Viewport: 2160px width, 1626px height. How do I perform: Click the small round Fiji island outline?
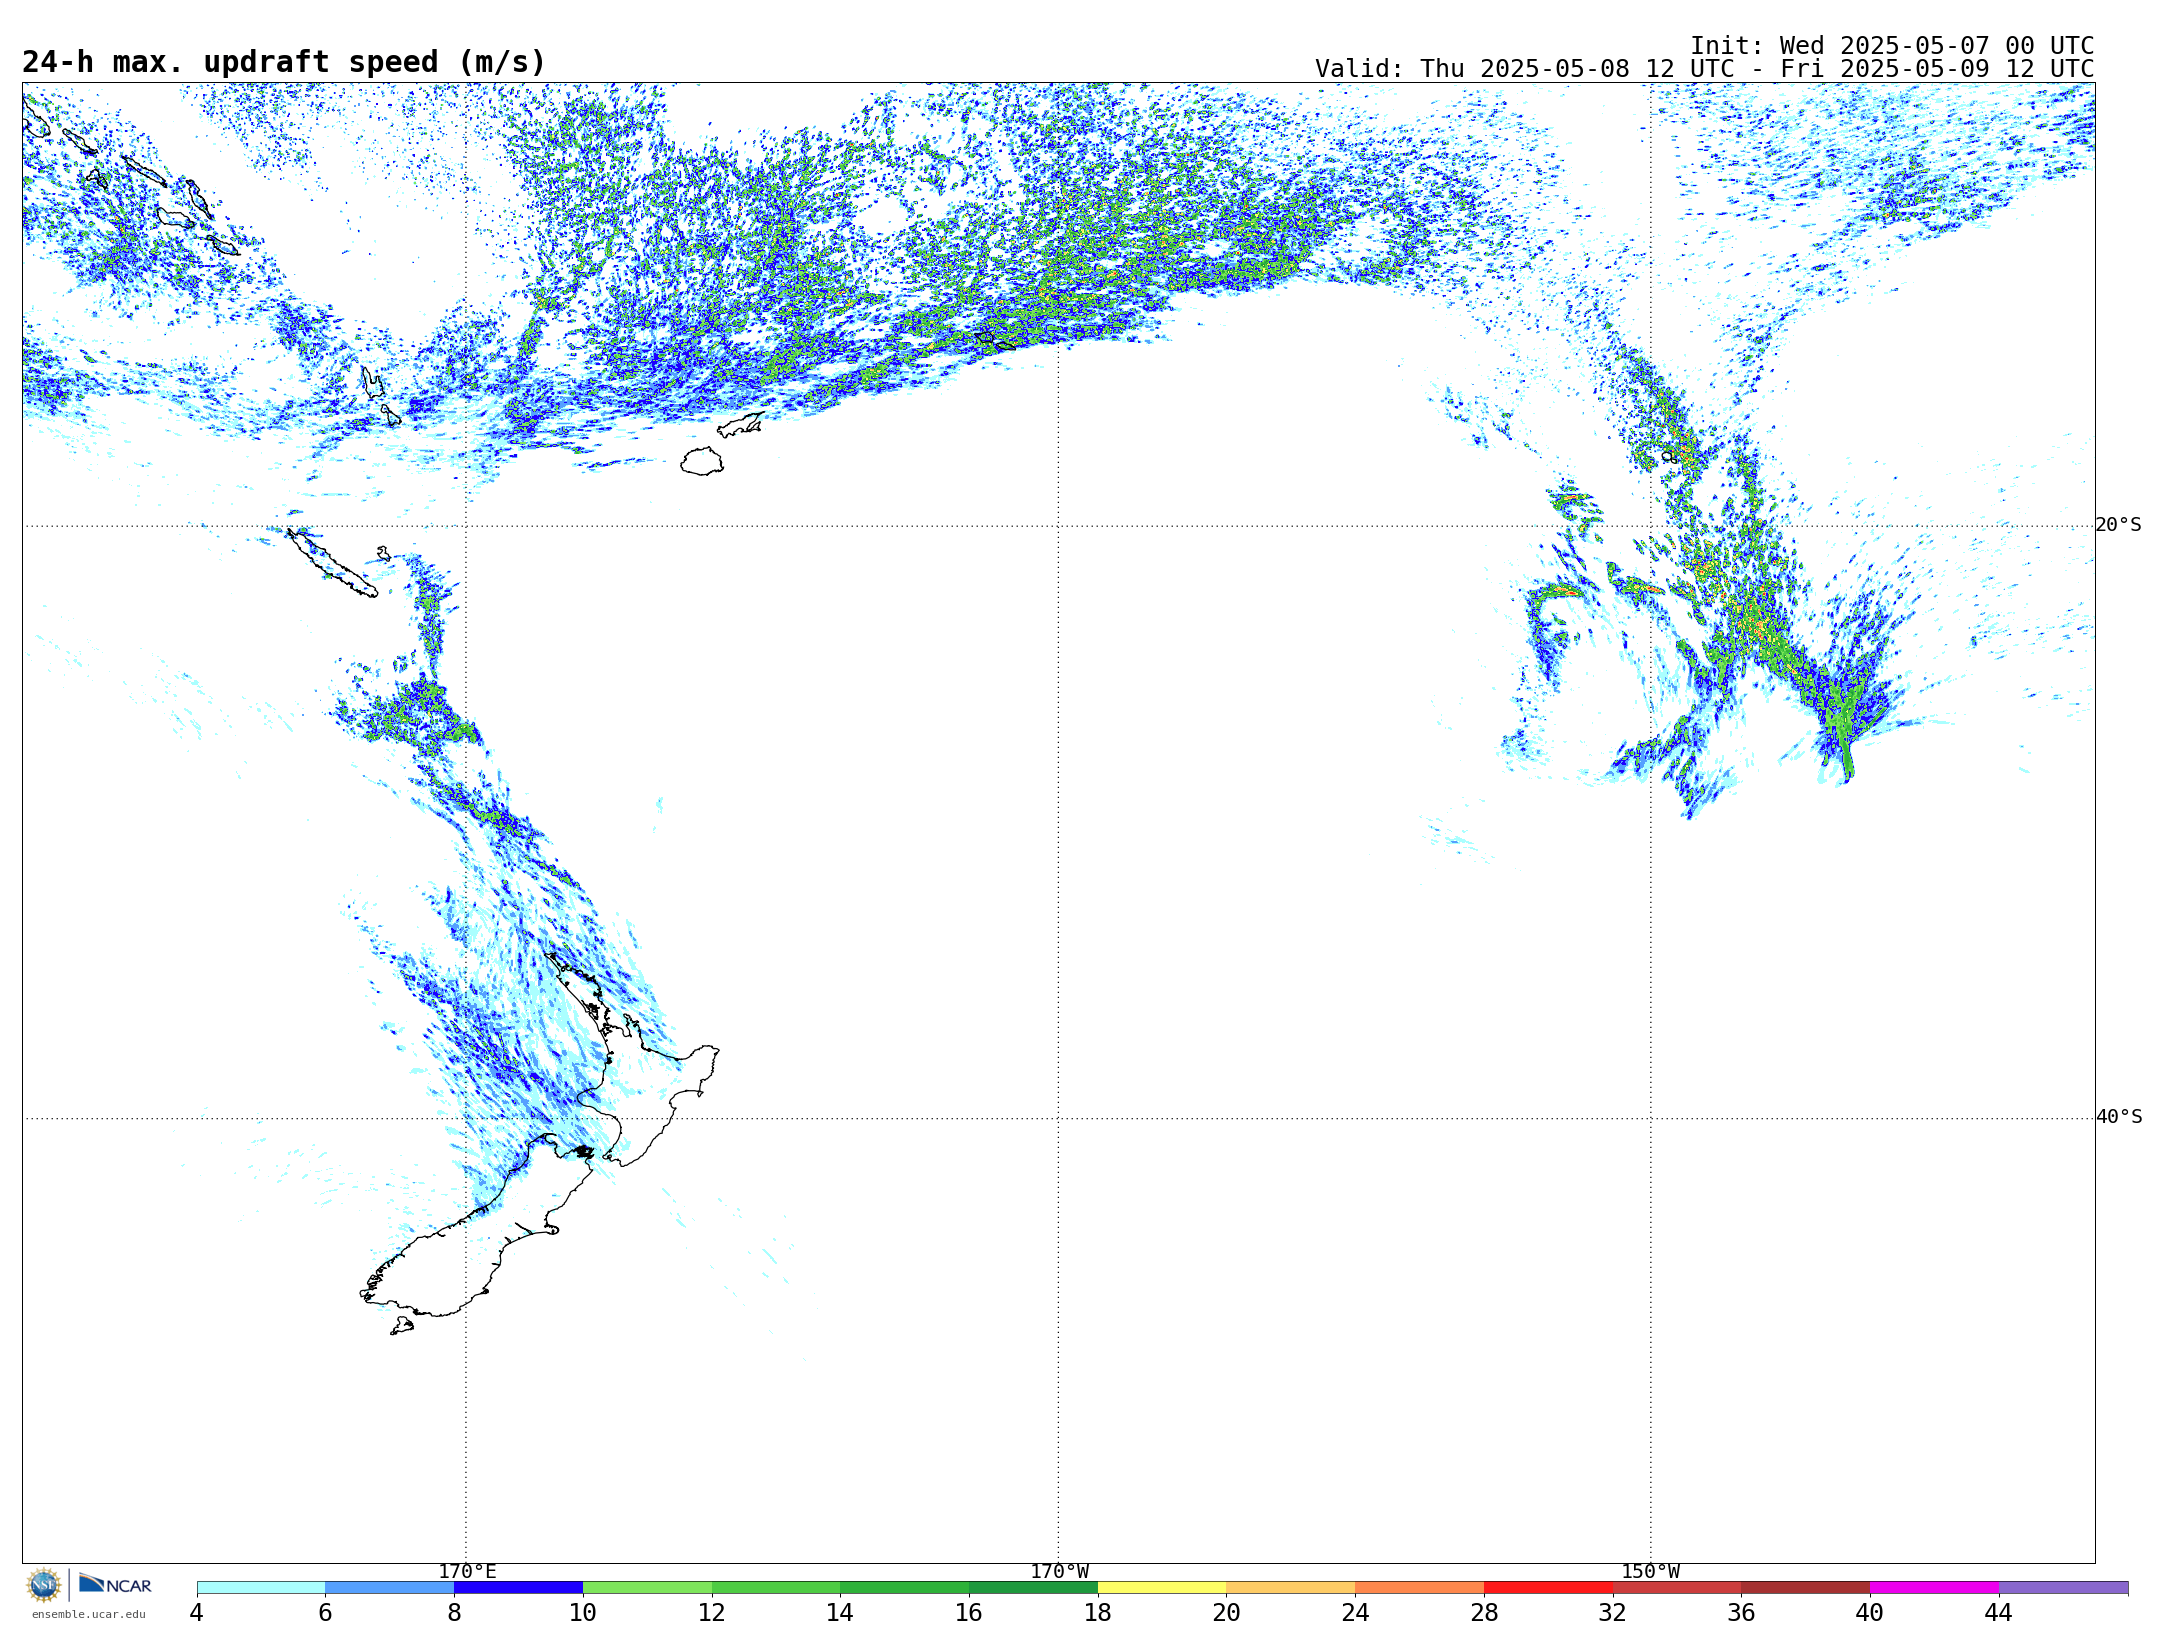(x=702, y=461)
